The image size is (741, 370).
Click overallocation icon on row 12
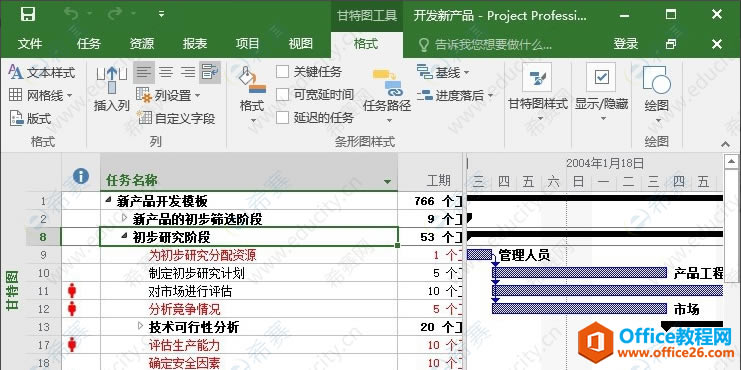tap(72, 309)
